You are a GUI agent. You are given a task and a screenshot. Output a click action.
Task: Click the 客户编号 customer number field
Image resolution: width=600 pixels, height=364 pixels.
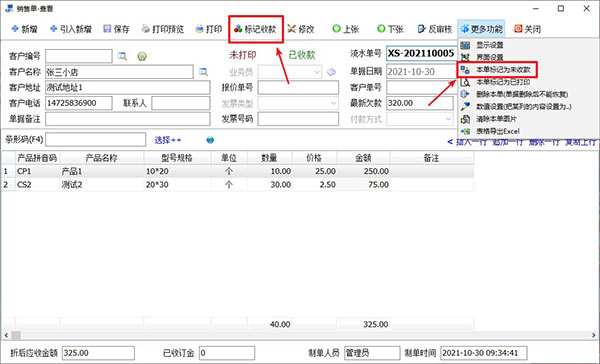(79, 56)
